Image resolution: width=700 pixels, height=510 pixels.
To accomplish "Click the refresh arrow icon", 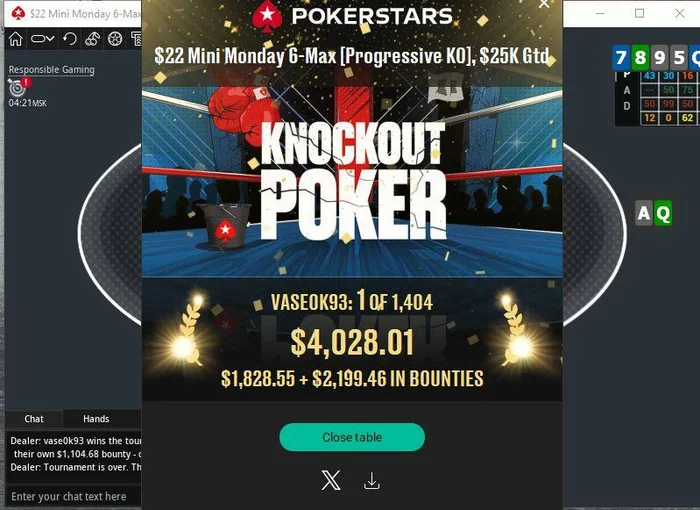I will [x=70, y=39].
